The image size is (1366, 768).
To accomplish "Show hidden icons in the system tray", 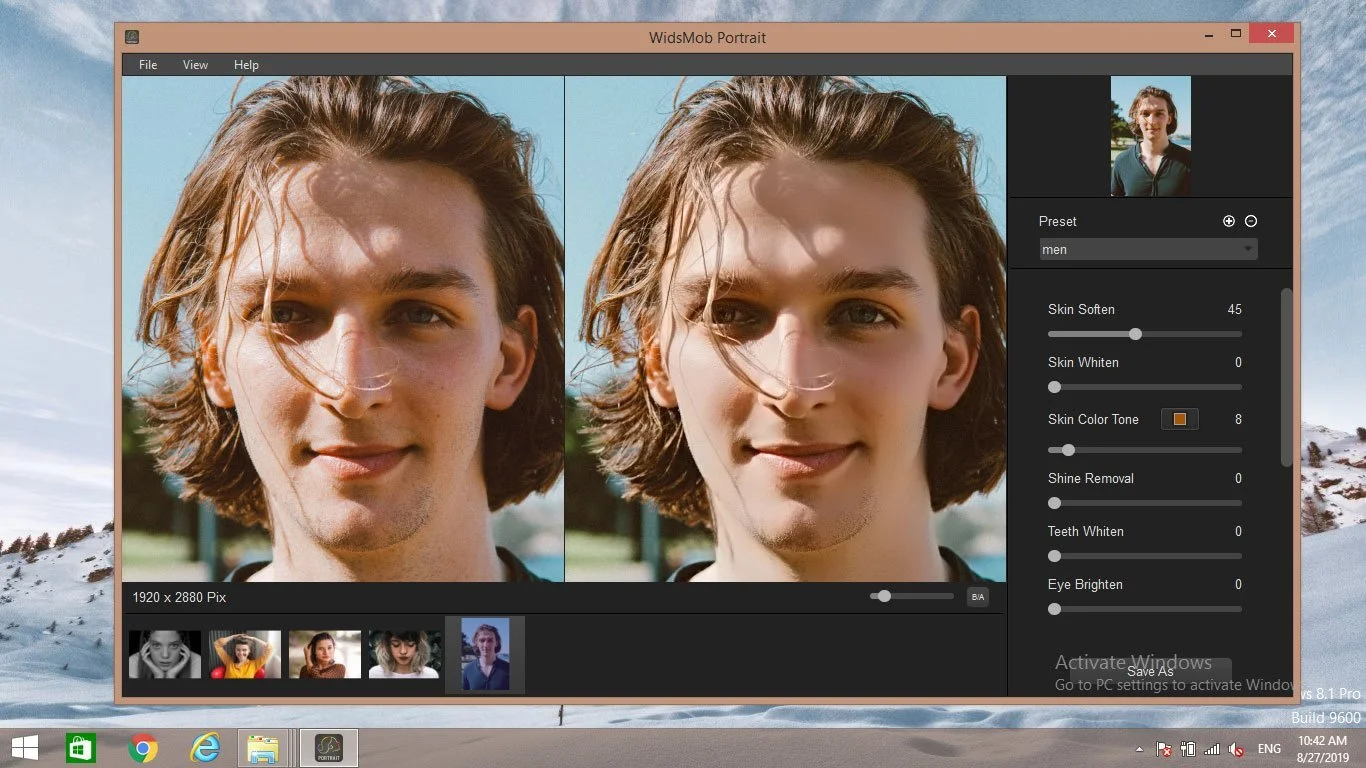I will (1138, 748).
